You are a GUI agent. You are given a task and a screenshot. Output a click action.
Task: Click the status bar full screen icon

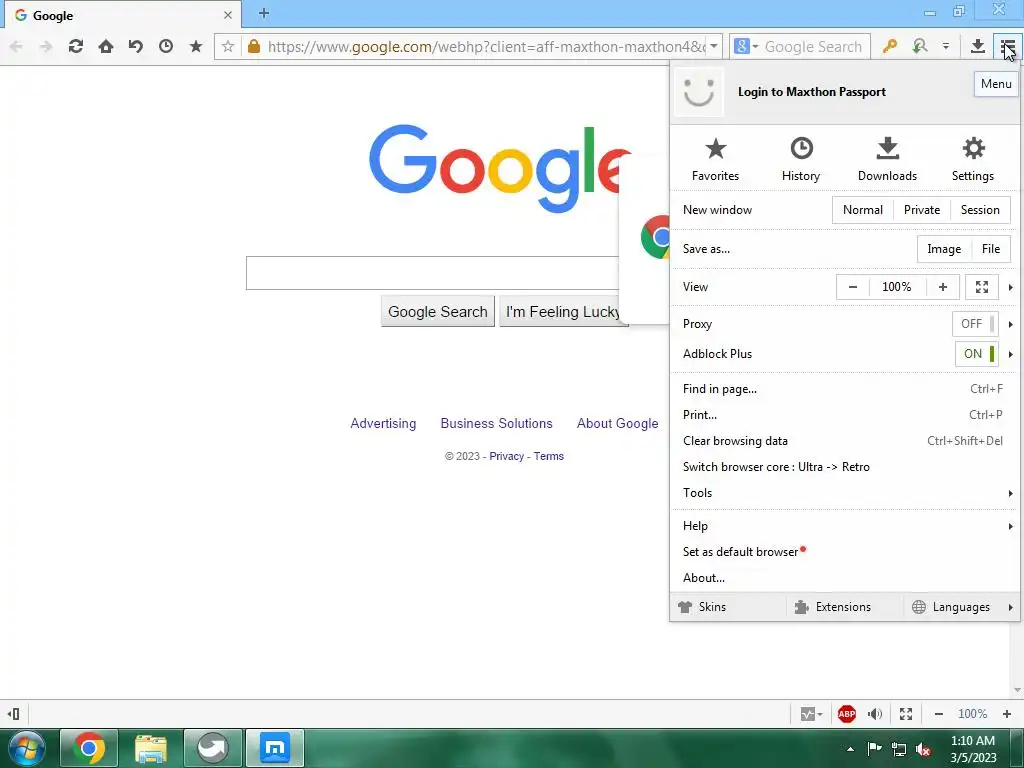(906, 714)
